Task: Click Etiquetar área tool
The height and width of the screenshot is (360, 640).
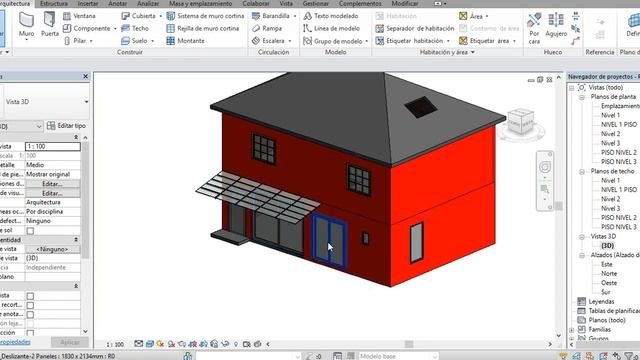Action: (x=487, y=41)
